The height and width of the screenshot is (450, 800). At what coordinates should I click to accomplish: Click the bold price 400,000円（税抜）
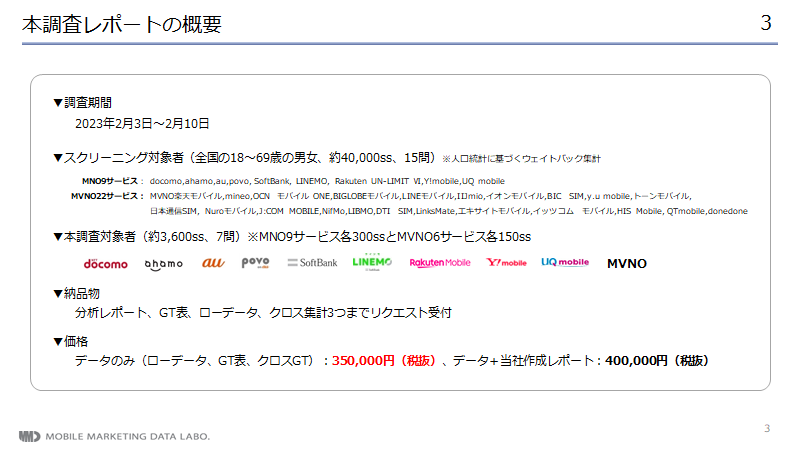click(x=657, y=361)
